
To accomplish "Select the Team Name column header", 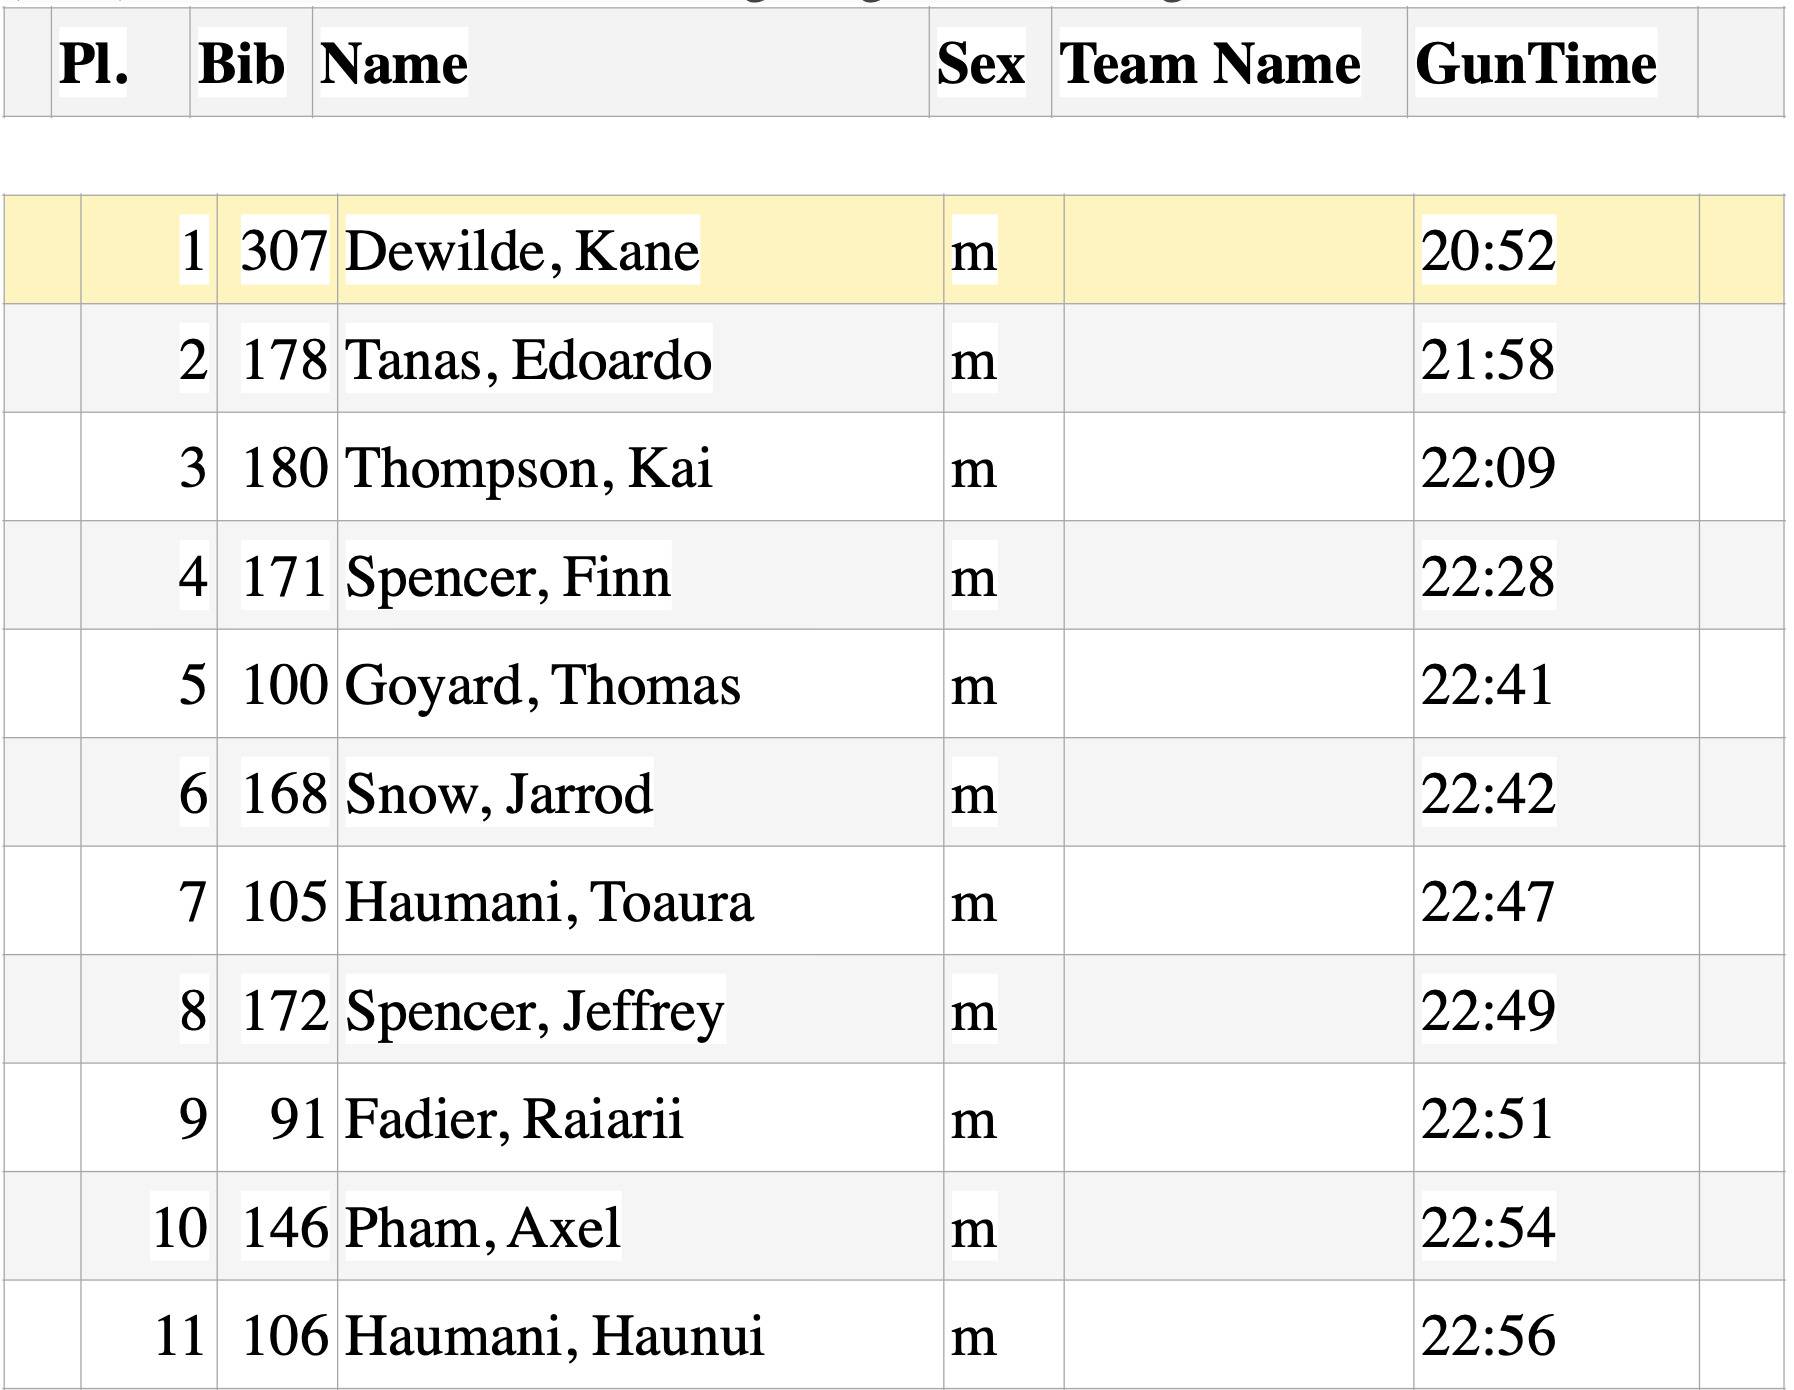I will pos(1210,64).
